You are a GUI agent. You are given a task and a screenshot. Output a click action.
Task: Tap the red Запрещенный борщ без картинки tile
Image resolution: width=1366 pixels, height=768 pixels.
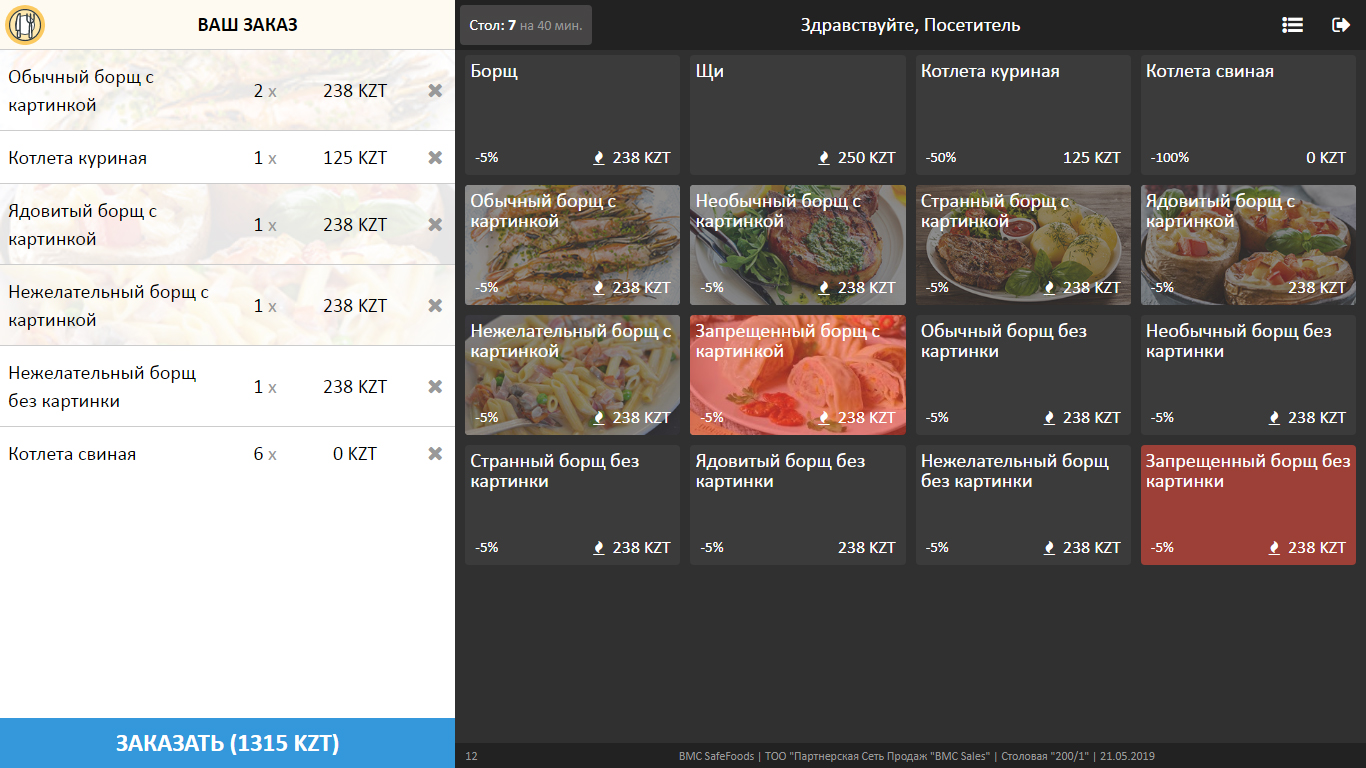click(x=1248, y=505)
